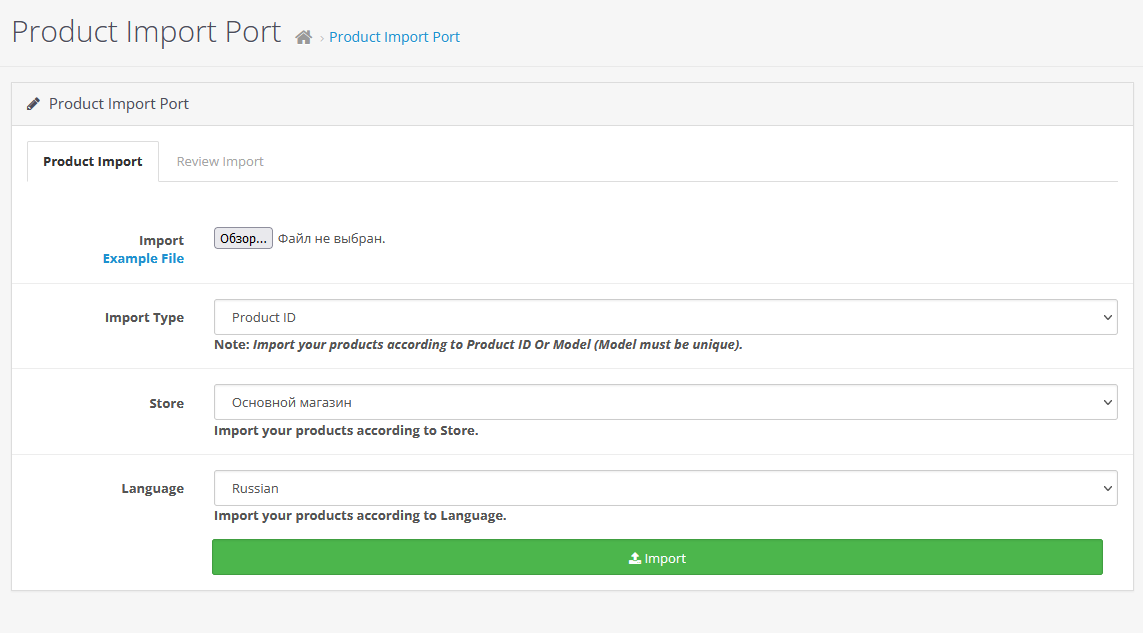Viewport: 1143px width, 633px height.
Task: Download the Example File
Action: (143, 259)
